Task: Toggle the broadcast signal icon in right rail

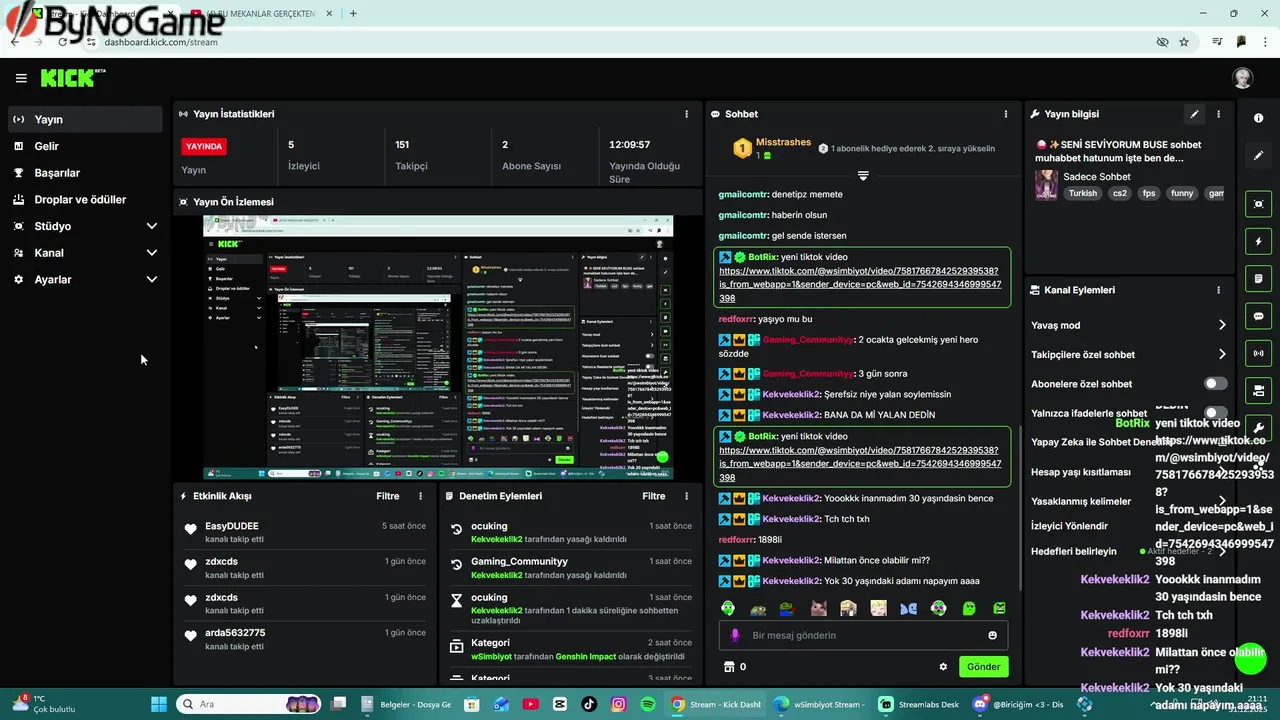Action: click(1258, 353)
